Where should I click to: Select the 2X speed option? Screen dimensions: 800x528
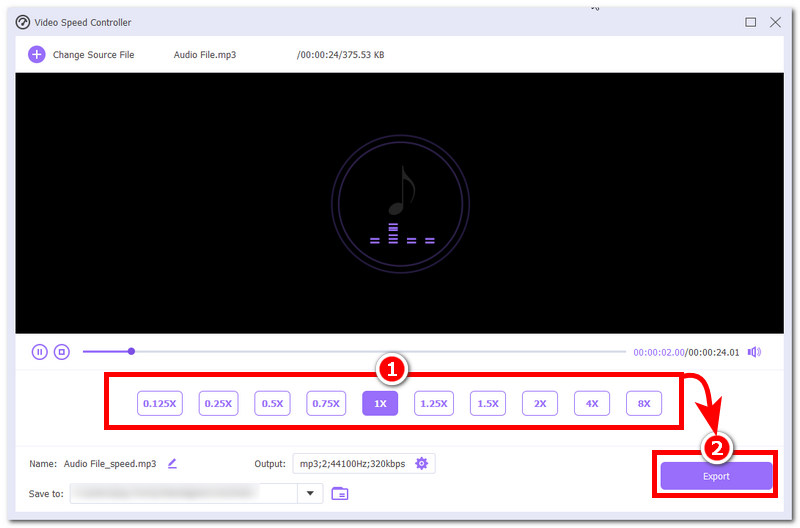pyautogui.click(x=540, y=404)
